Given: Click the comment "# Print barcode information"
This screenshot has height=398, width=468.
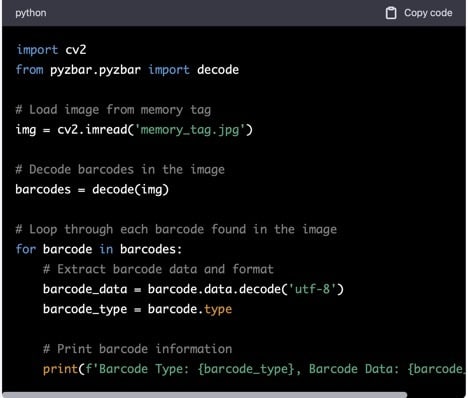Looking at the screenshot, I should 137,349.
